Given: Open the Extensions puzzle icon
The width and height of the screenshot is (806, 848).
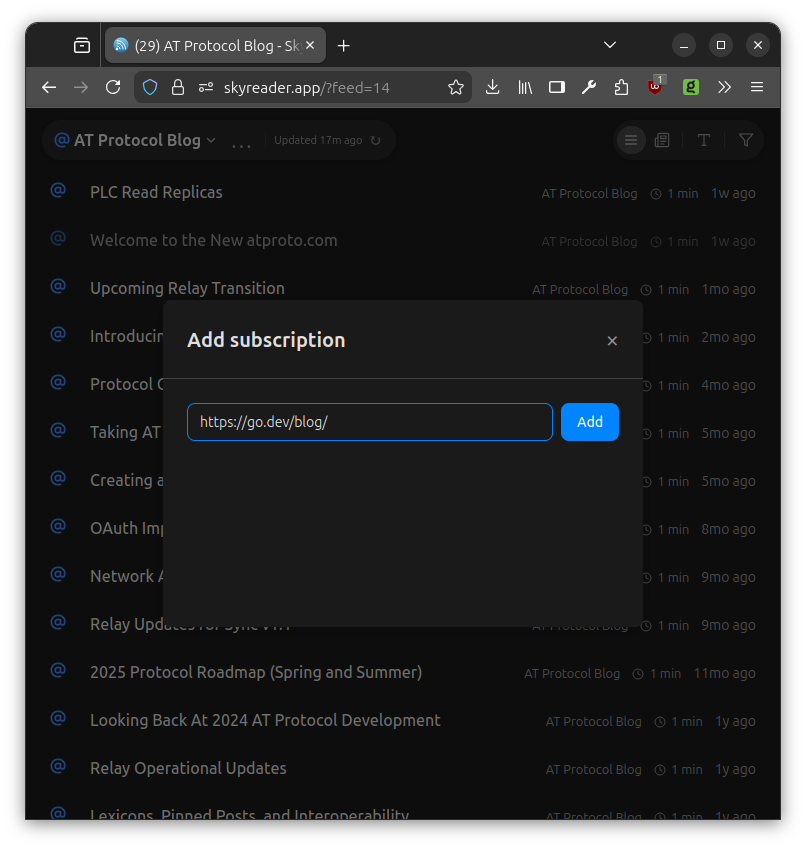Looking at the screenshot, I should [x=621, y=87].
